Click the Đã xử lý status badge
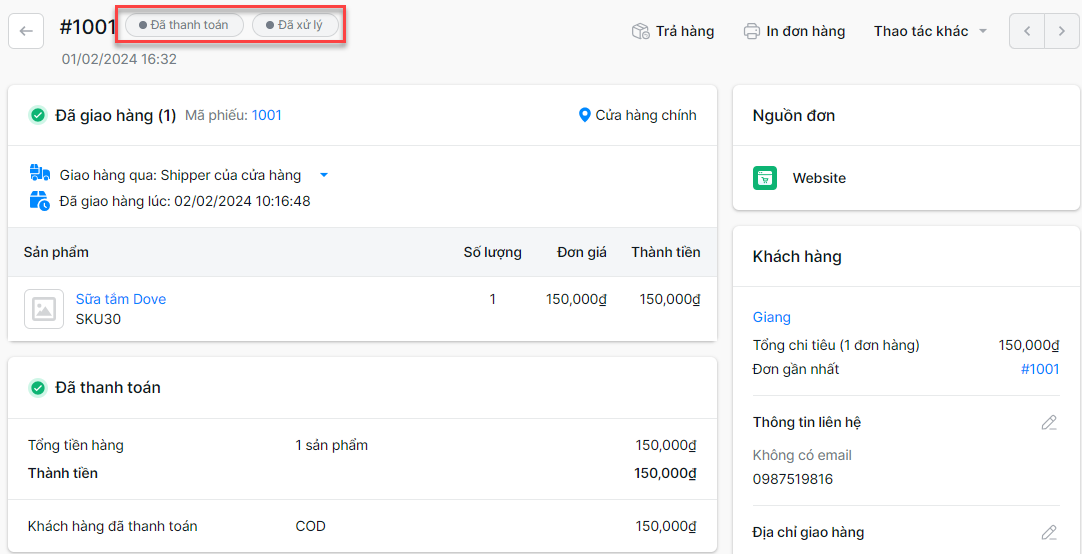The height and width of the screenshot is (554, 1082). (295, 25)
